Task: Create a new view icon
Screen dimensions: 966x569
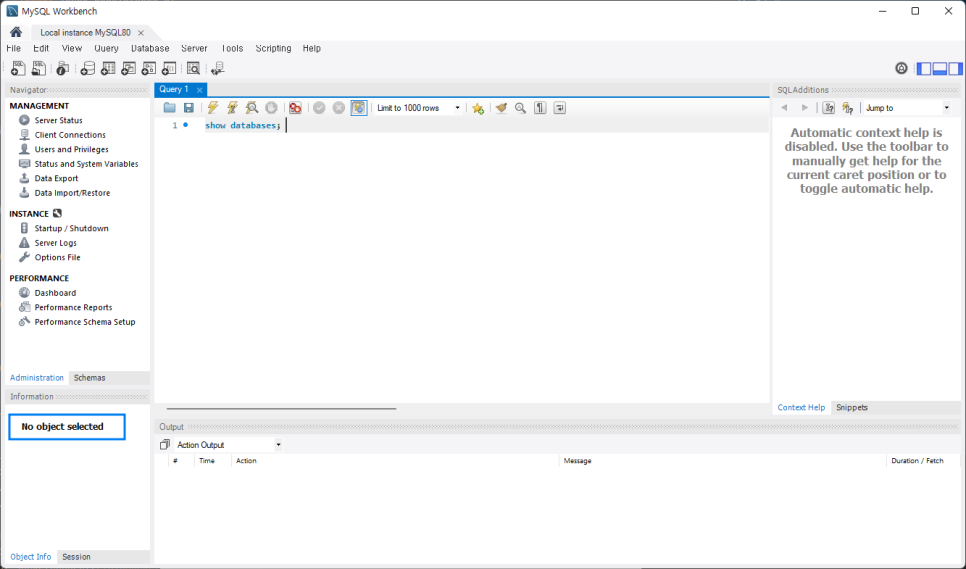Action: [x=128, y=68]
